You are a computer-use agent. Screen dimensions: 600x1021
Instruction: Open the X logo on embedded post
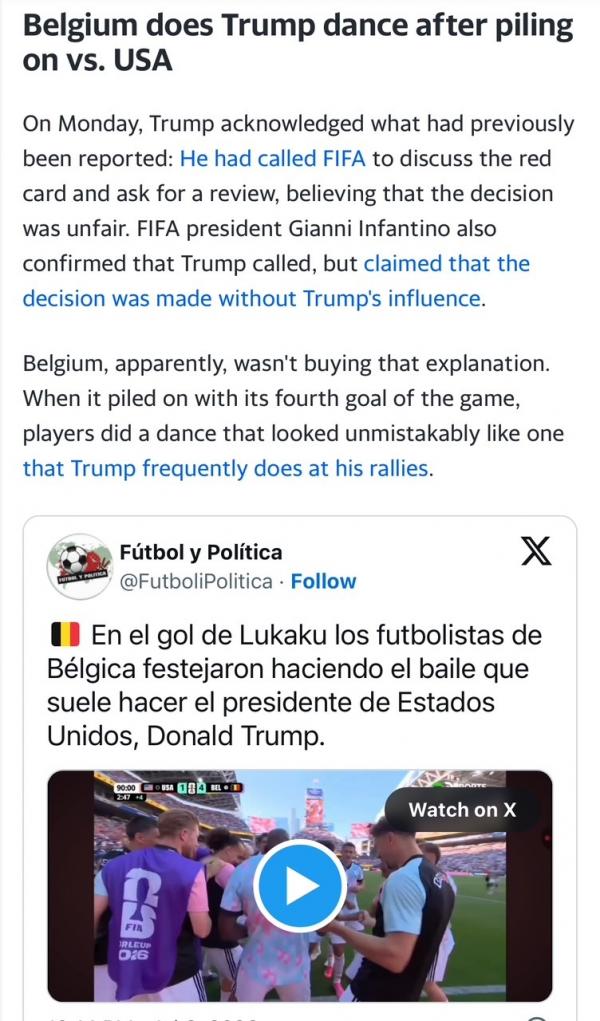click(x=536, y=552)
